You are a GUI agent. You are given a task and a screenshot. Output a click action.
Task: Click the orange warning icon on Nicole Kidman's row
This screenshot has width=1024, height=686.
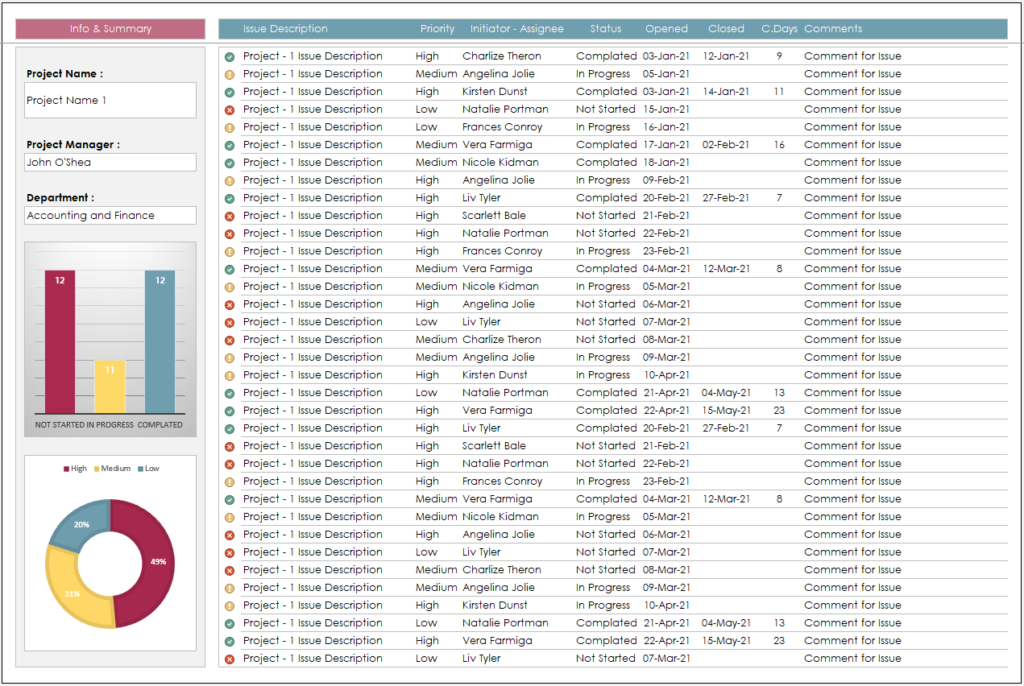click(x=231, y=286)
